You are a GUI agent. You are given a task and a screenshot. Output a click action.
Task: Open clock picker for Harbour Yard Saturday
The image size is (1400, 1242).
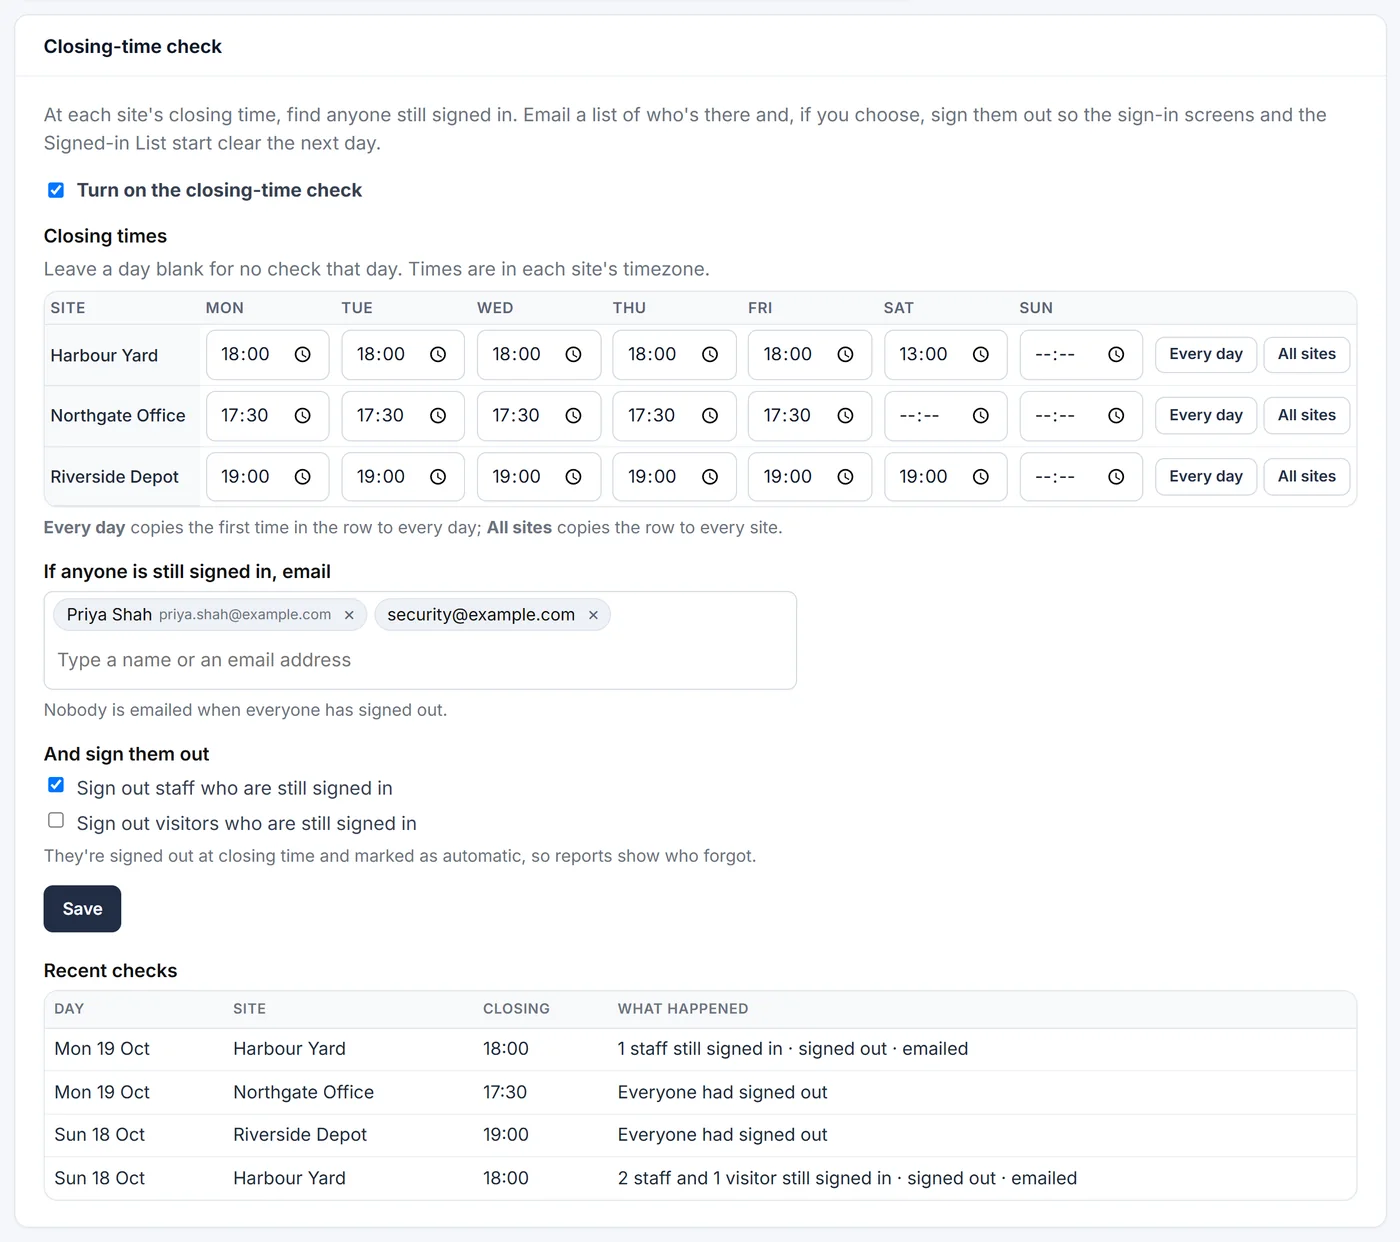[x=981, y=355]
